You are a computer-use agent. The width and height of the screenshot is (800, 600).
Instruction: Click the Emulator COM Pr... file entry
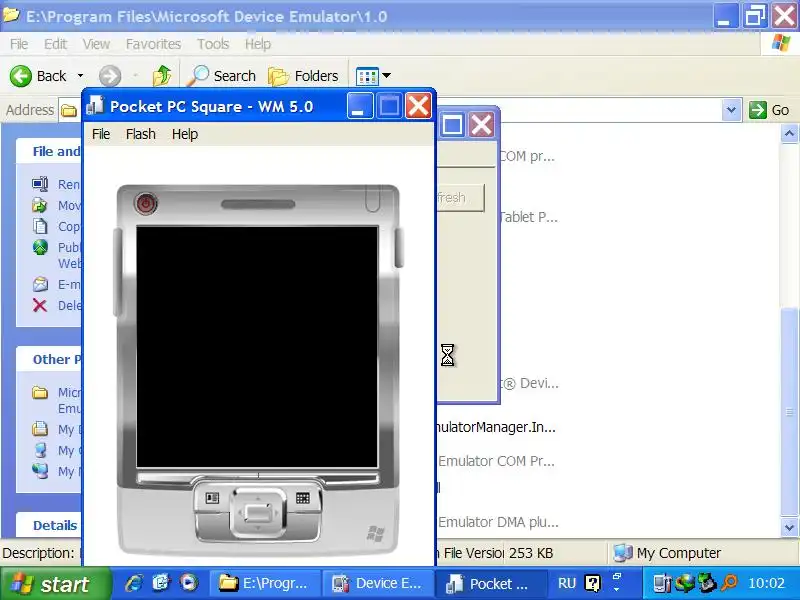point(496,461)
